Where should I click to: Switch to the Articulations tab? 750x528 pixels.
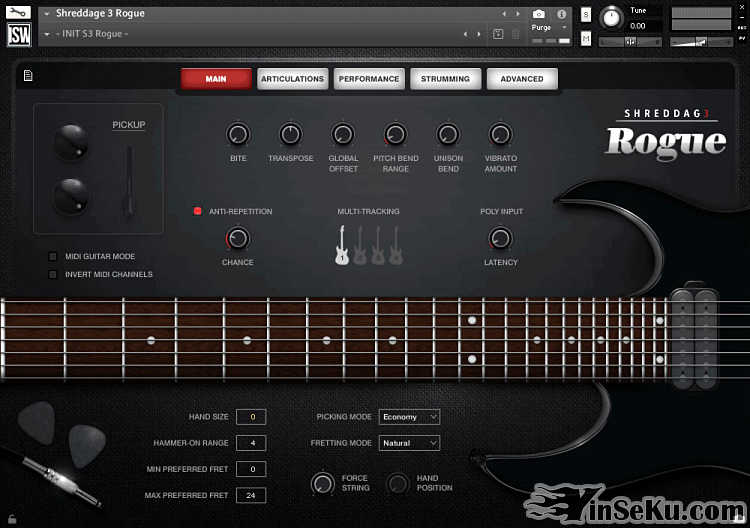coord(292,79)
